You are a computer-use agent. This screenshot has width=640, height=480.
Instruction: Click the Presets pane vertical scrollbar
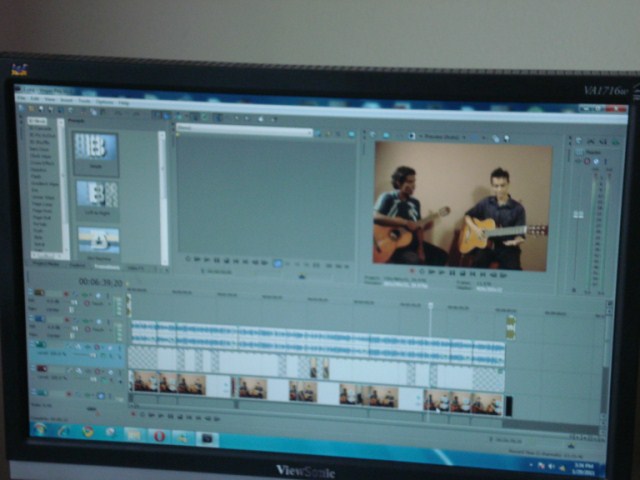163,198
